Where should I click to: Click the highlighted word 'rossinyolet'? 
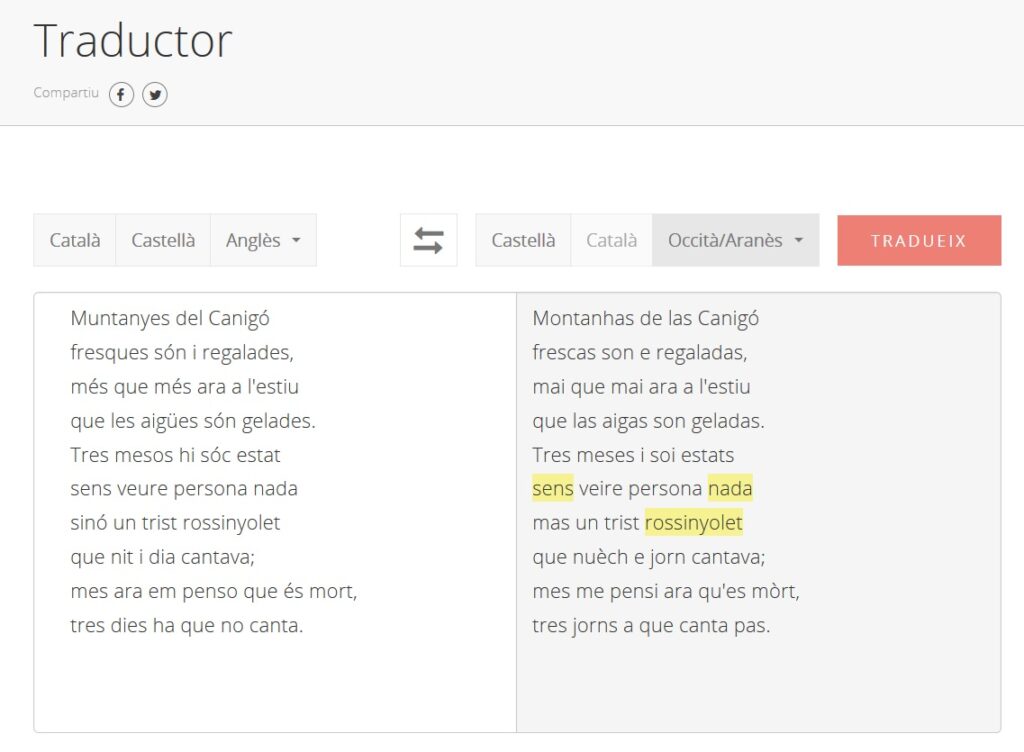coord(694,523)
